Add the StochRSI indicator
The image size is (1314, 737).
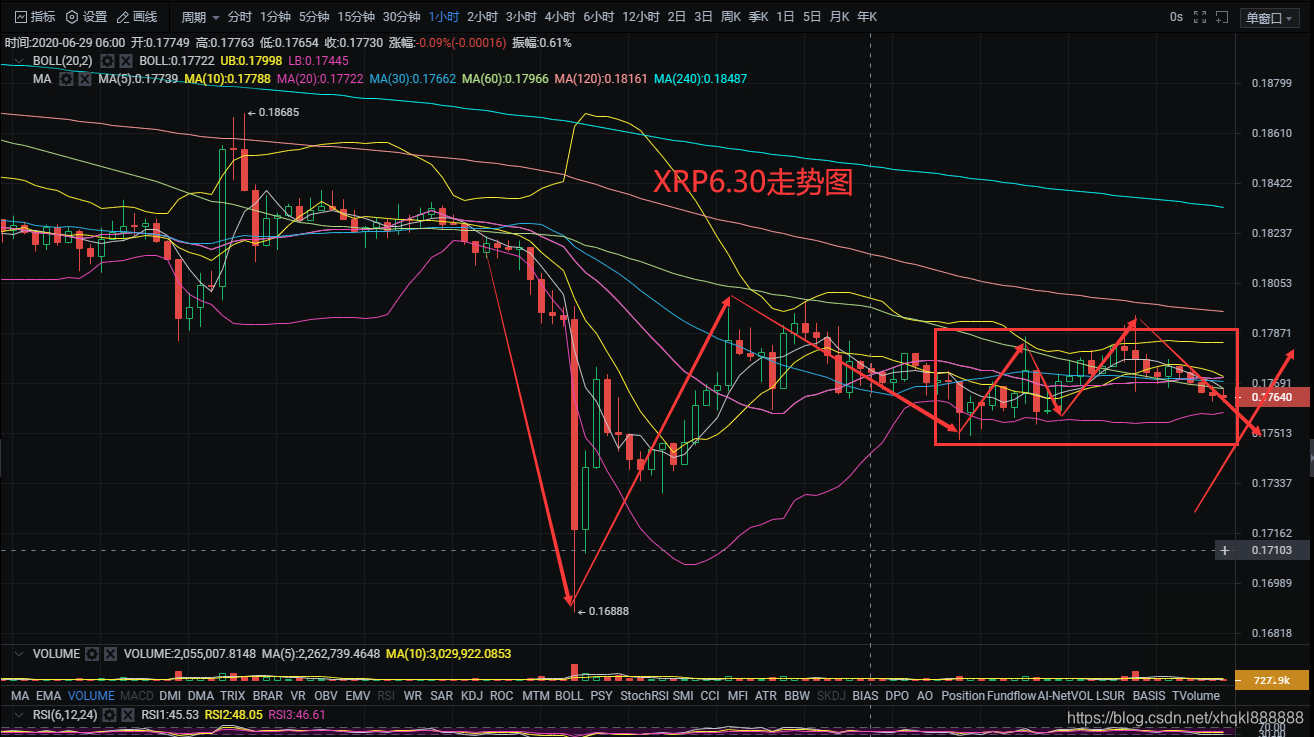pyautogui.click(x=644, y=695)
